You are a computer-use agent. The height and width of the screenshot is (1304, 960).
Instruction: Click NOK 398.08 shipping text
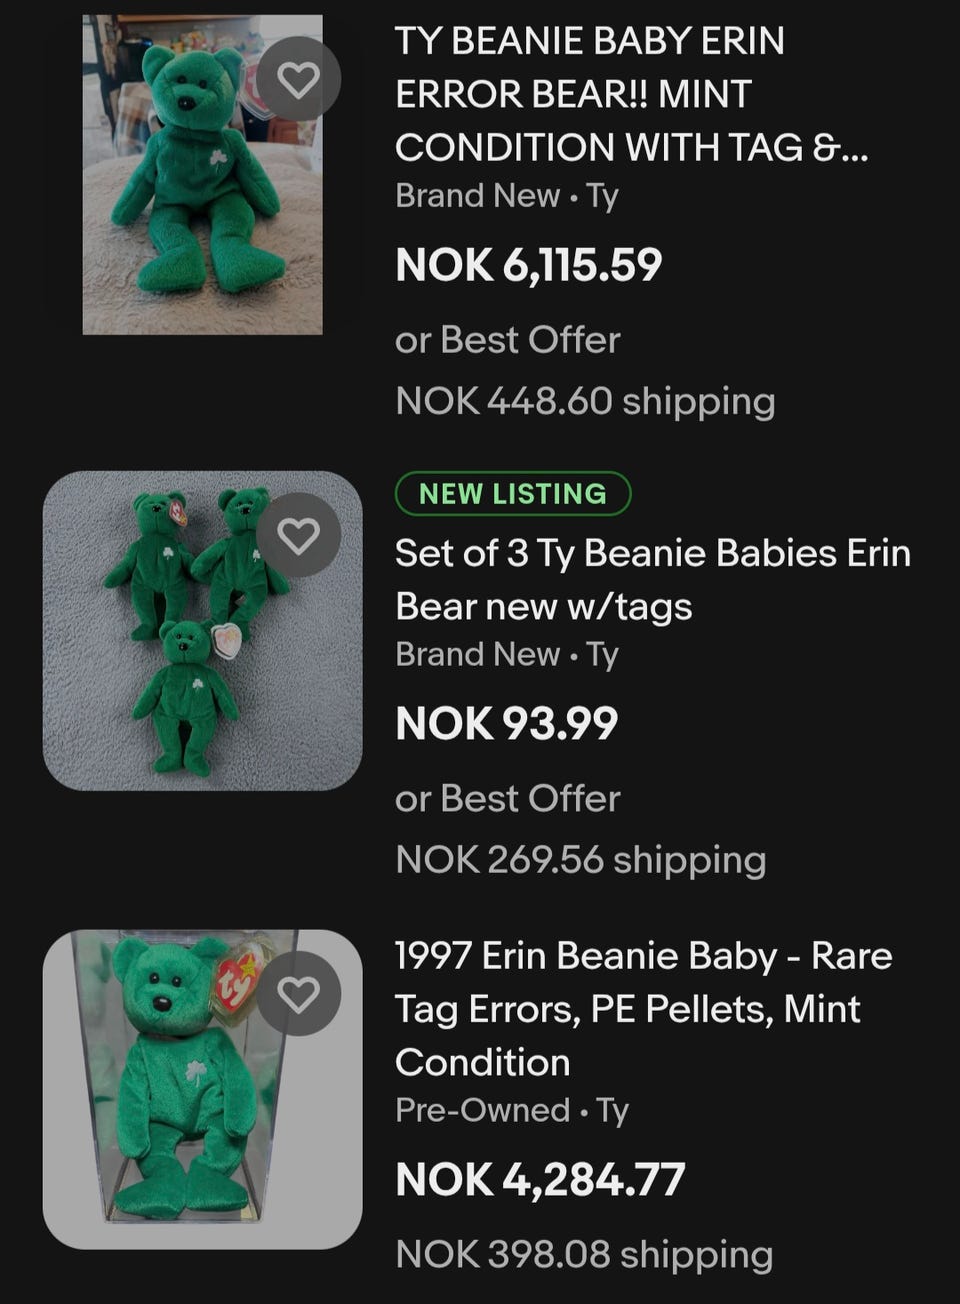pyautogui.click(x=584, y=1254)
